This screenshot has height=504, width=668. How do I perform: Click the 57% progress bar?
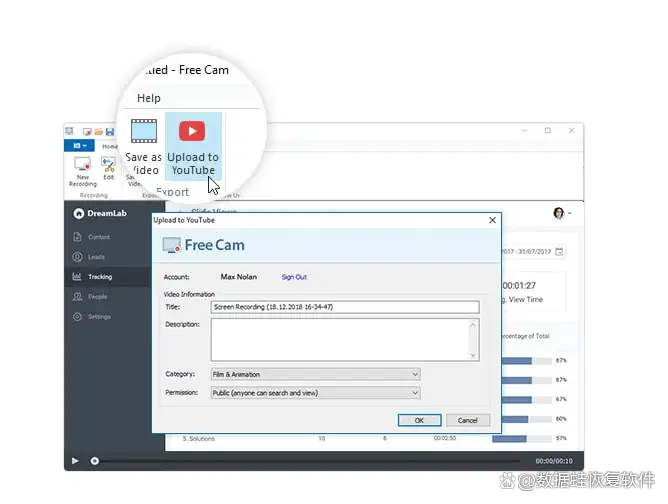coord(522,438)
